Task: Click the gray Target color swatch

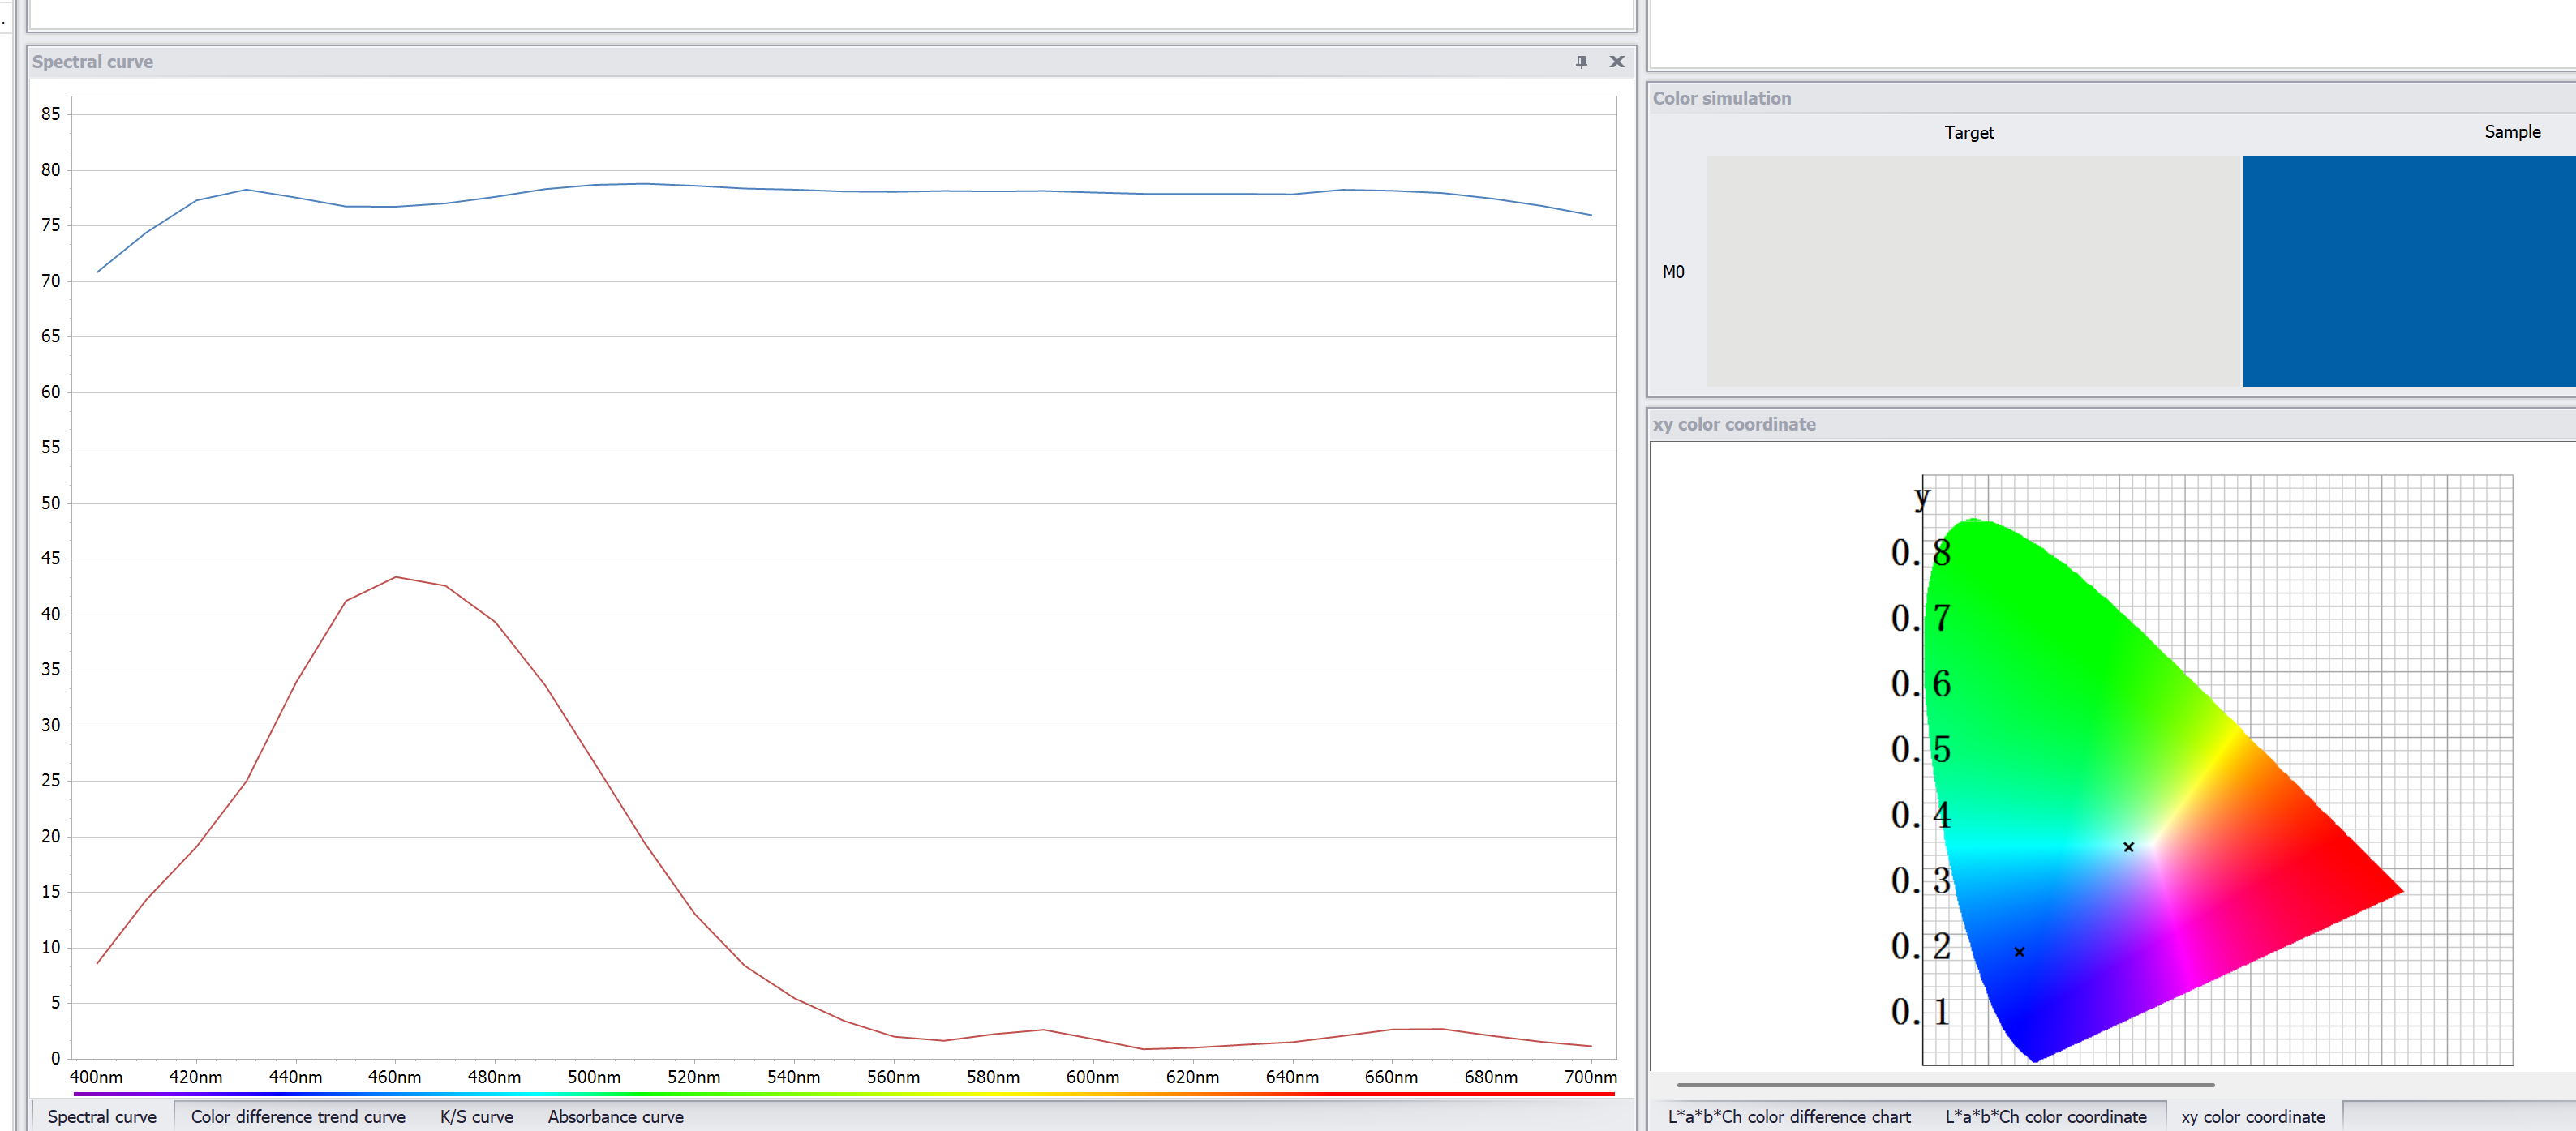Action: point(1972,271)
